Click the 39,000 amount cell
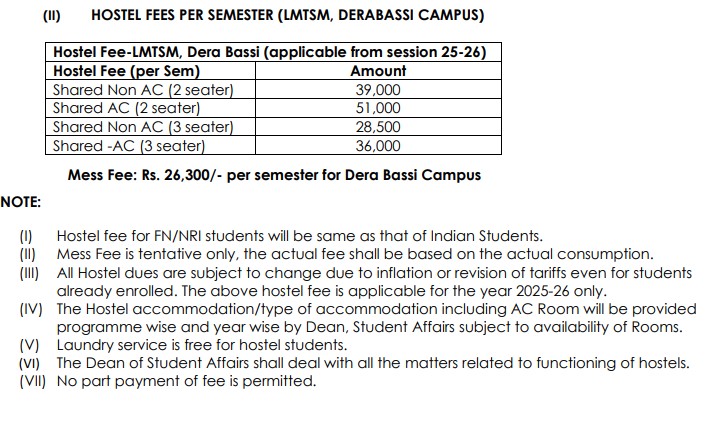This screenshot has width=712, height=424. point(378,90)
